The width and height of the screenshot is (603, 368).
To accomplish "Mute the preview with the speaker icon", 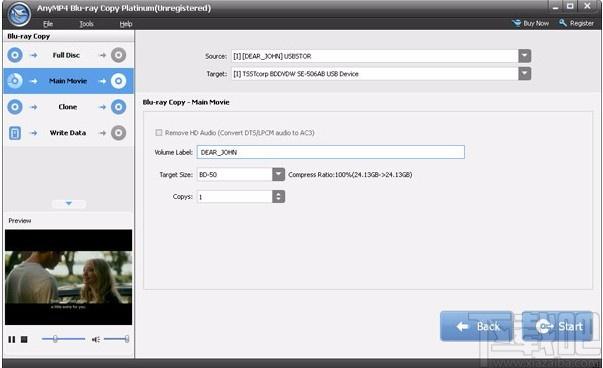I will [x=96, y=339].
